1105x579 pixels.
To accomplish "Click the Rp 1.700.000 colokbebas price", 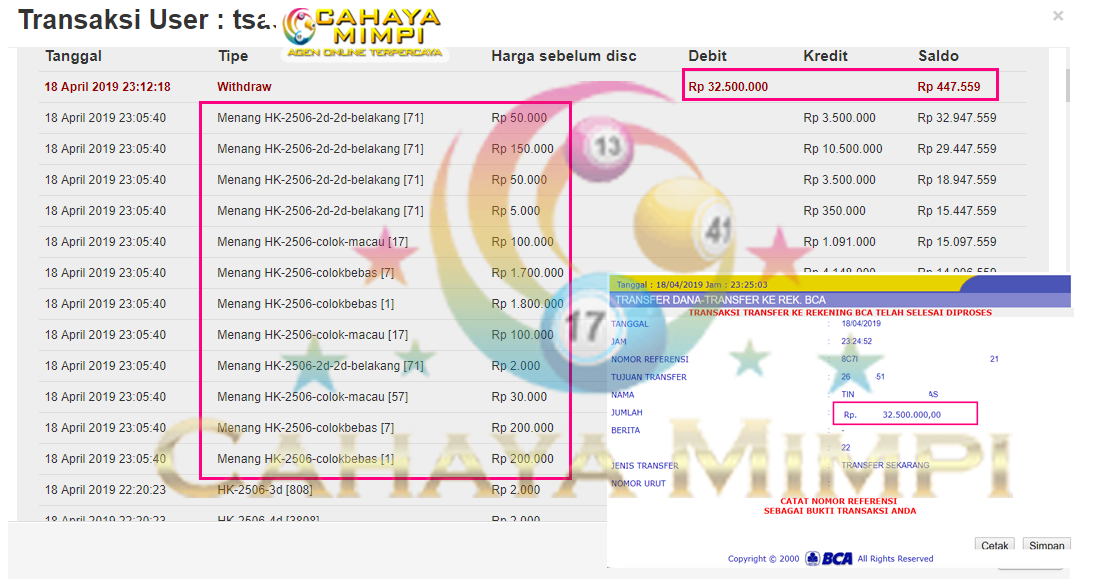I will point(527,273).
